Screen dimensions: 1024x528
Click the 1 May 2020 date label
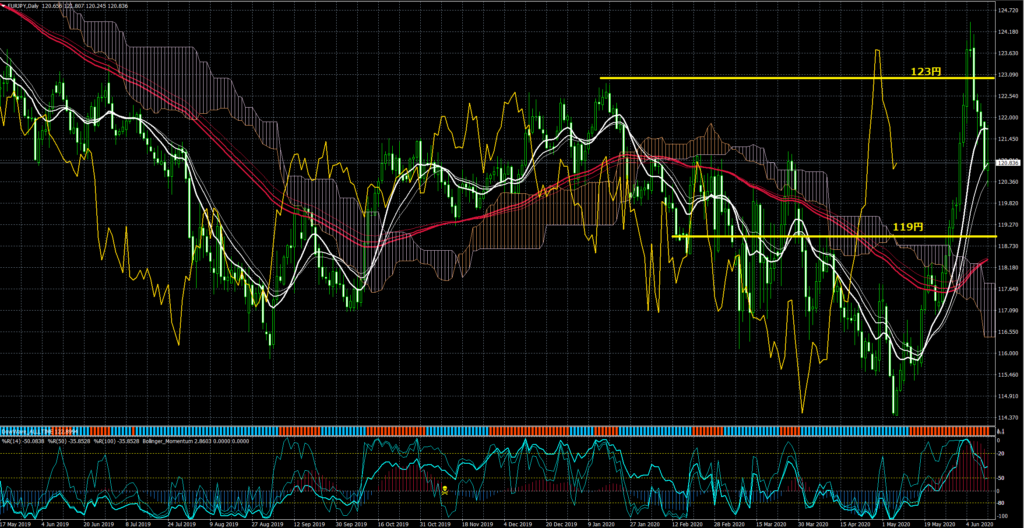(x=898, y=523)
